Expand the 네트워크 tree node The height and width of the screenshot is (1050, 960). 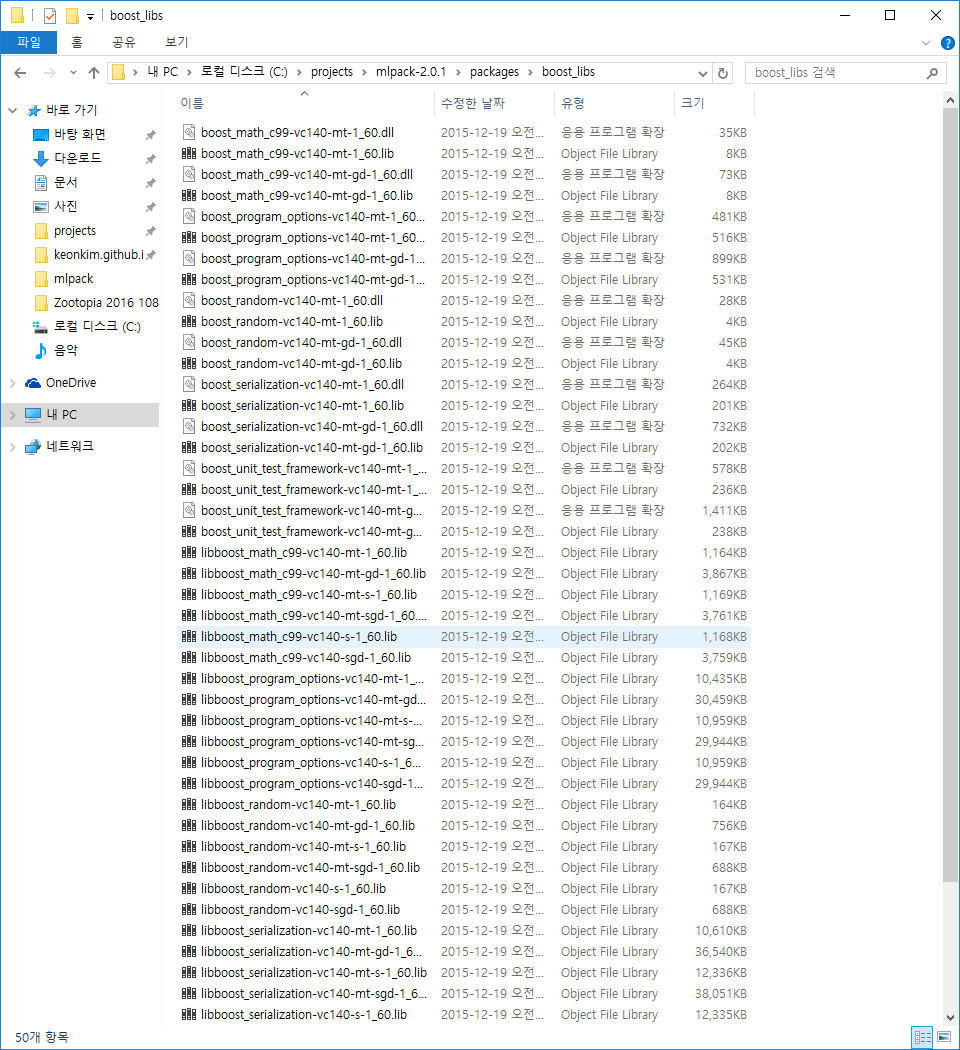click(12, 447)
